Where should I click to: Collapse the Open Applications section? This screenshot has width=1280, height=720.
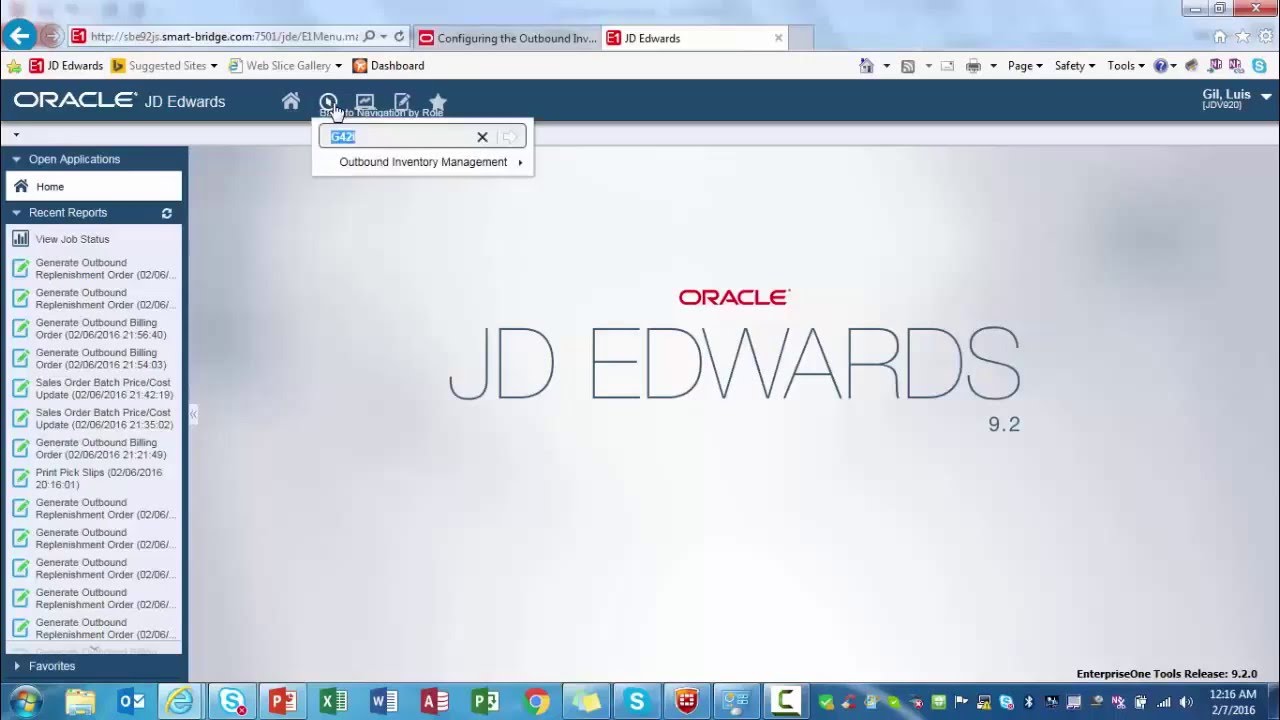16,159
